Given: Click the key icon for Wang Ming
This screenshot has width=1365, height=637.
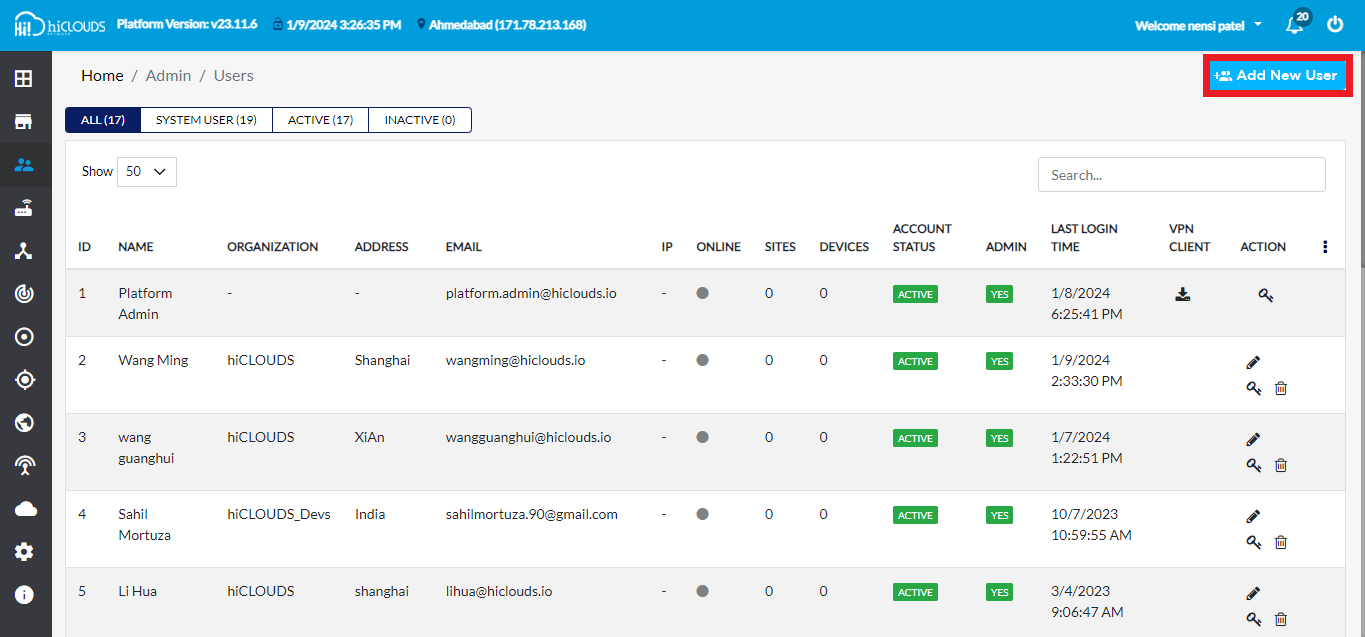Looking at the screenshot, I should click(x=1253, y=388).
